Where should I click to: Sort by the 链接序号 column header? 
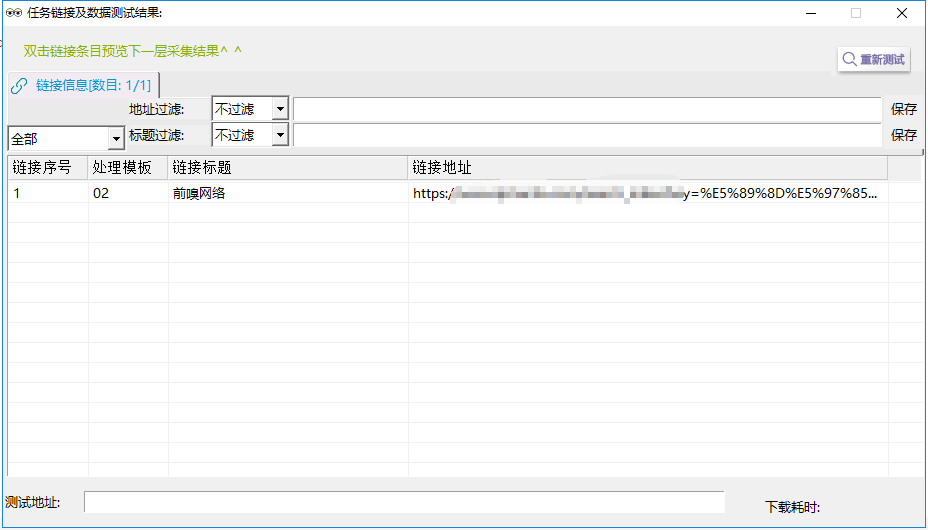pyautogui.click(x=47, y=168)
